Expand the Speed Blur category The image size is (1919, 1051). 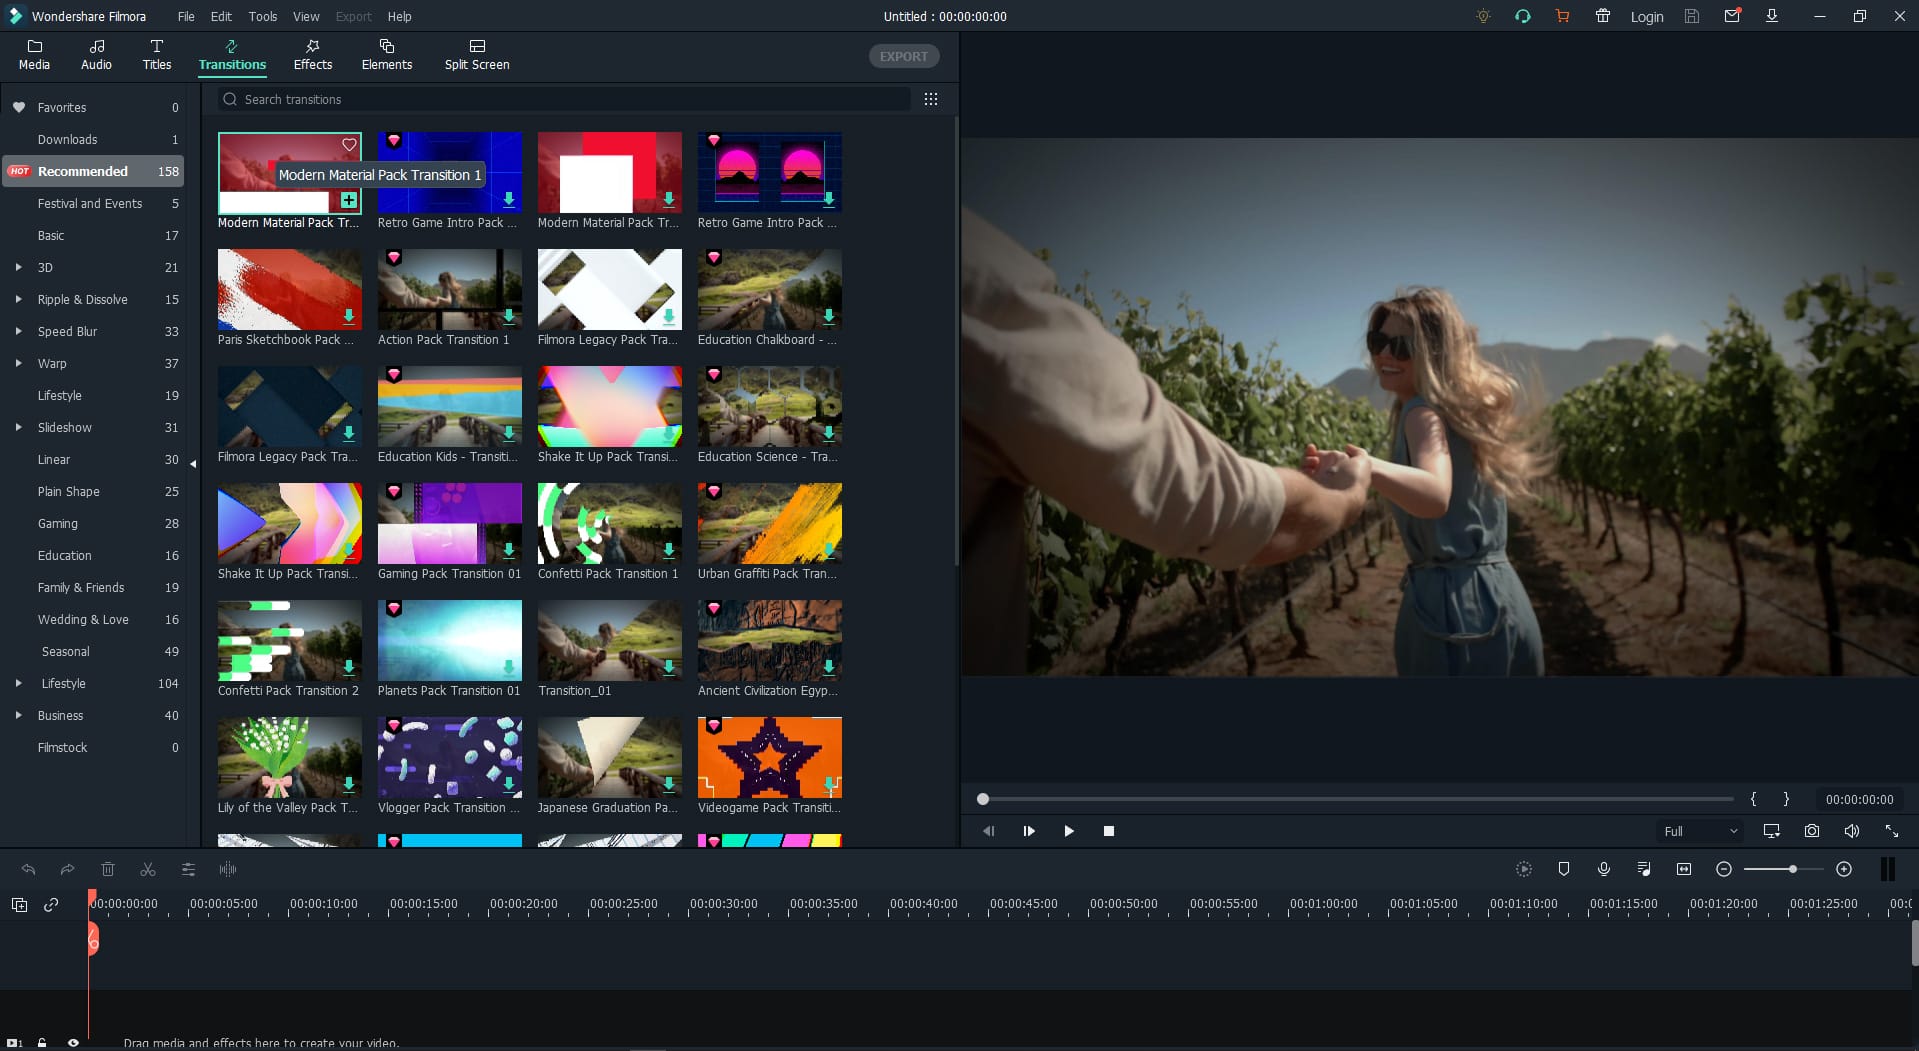pyautogui.click(x=17, y=331)
